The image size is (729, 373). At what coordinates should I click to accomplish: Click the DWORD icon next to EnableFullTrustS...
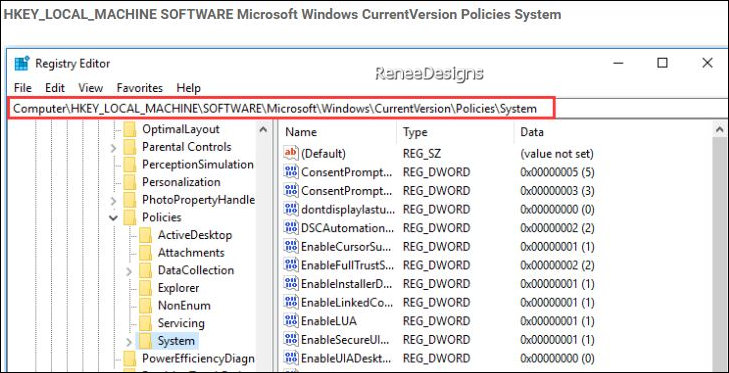click(x=291, y=265)
